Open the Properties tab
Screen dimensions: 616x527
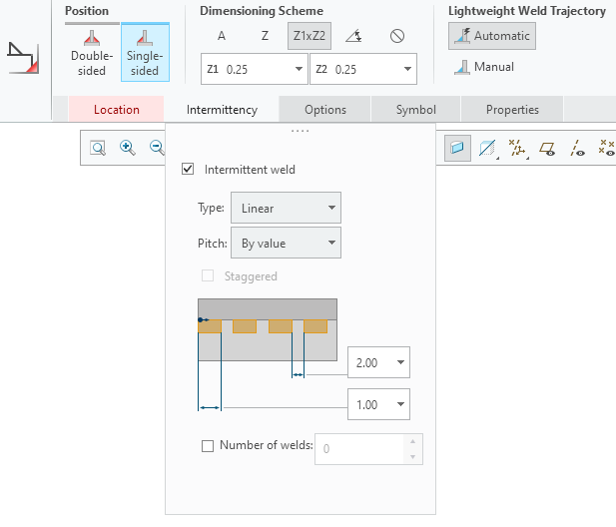point(512,110)
